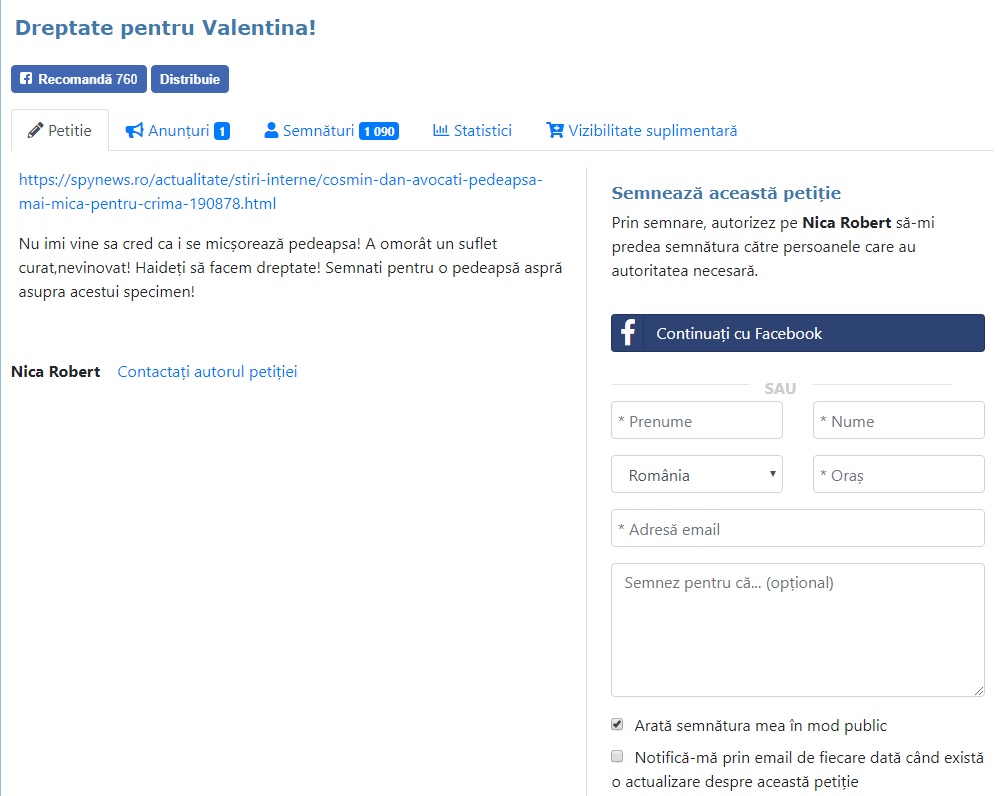
Task: Click the large Facebook f logo
Action: [x=628, y=333]
